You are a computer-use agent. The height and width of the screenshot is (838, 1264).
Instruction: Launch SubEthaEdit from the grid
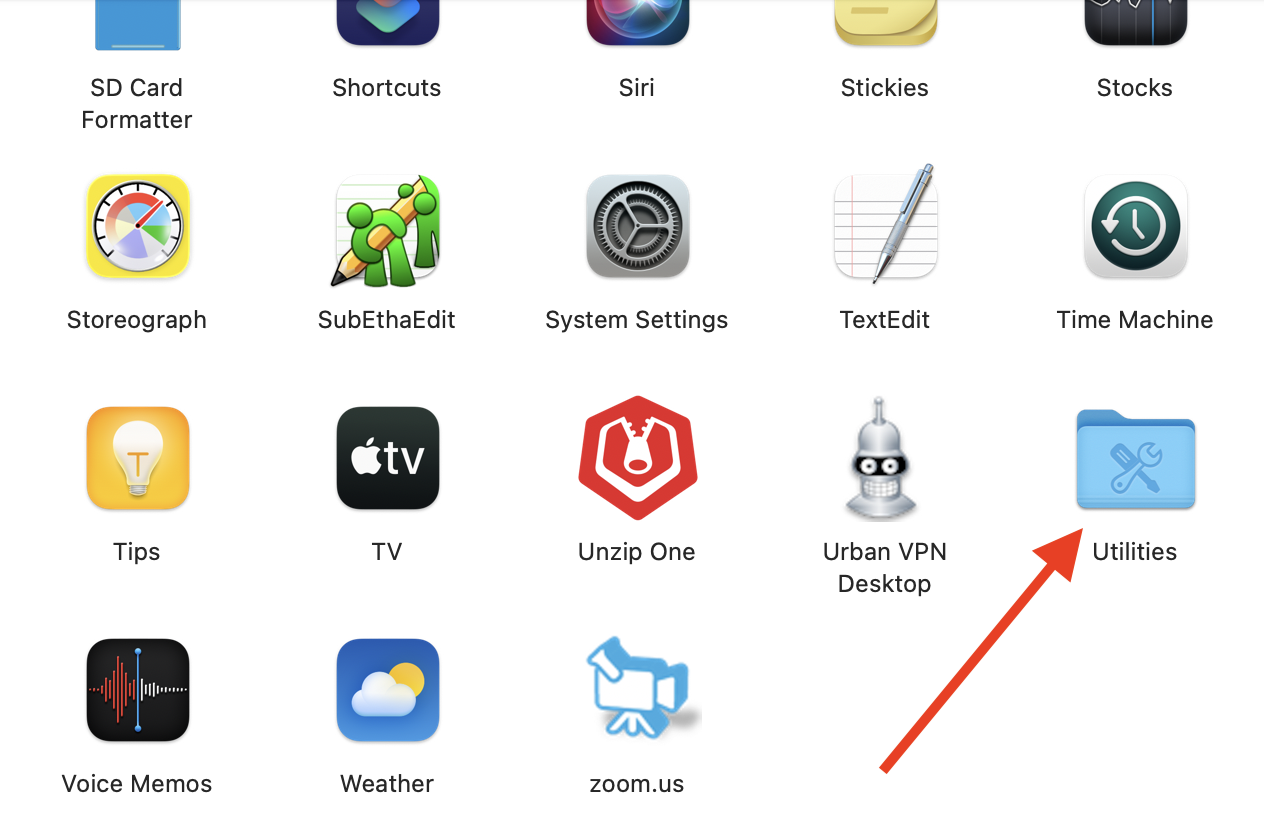click(x=386, y=228)
